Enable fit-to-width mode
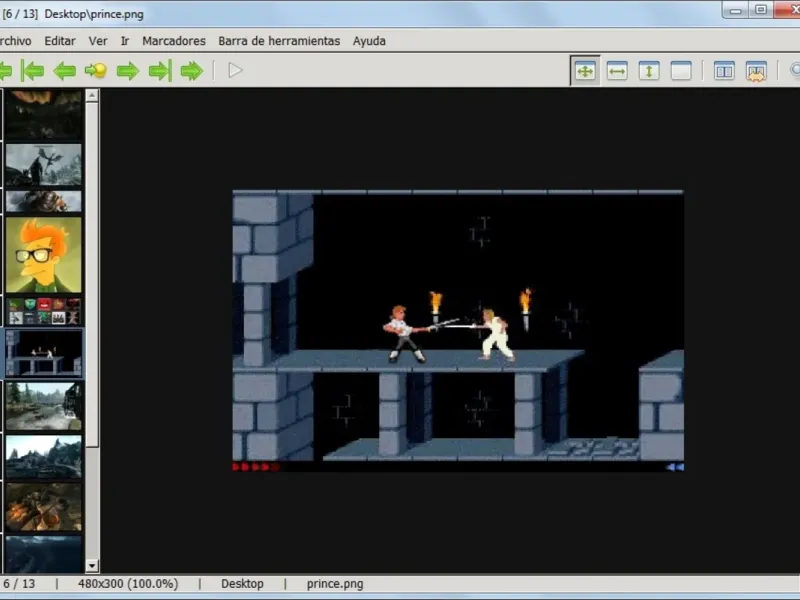Viewport: 800px width, 600px height. click(617, 71)
